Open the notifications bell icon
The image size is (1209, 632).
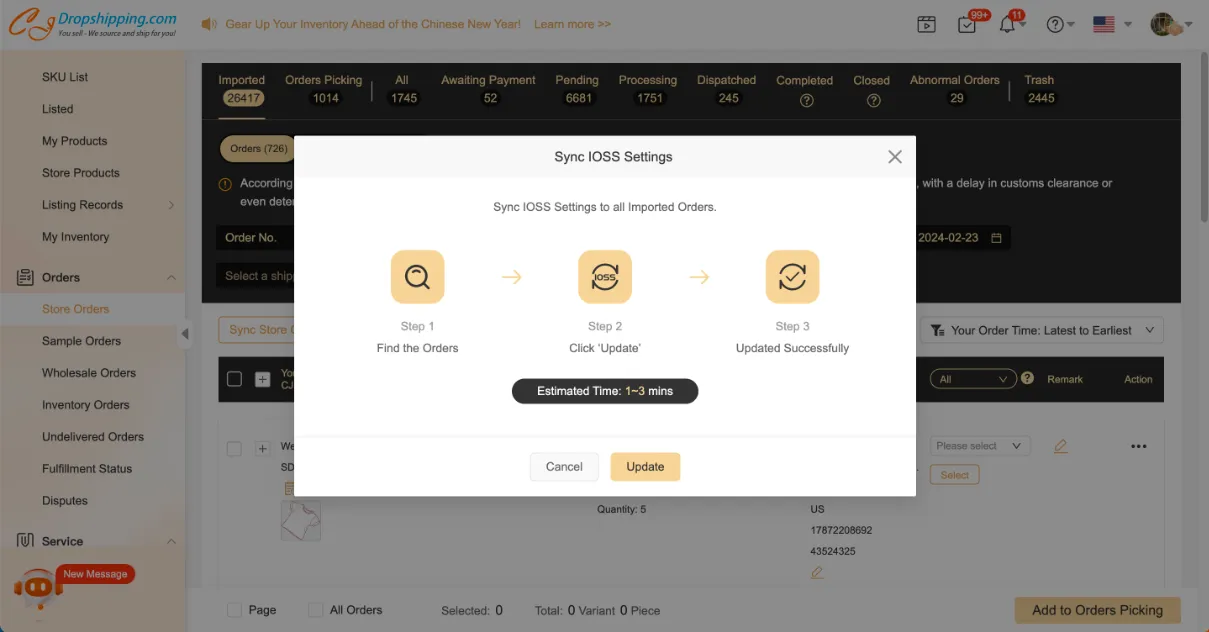(1008, 25)
